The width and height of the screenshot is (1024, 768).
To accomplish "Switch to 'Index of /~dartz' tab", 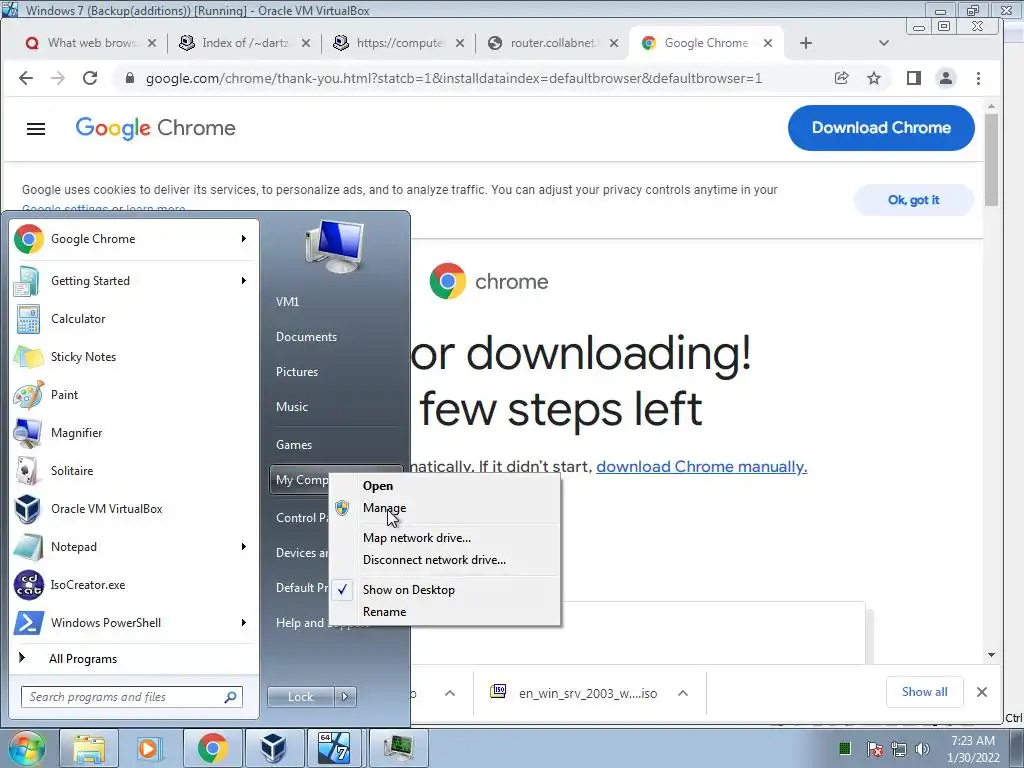I will point(245,43).
